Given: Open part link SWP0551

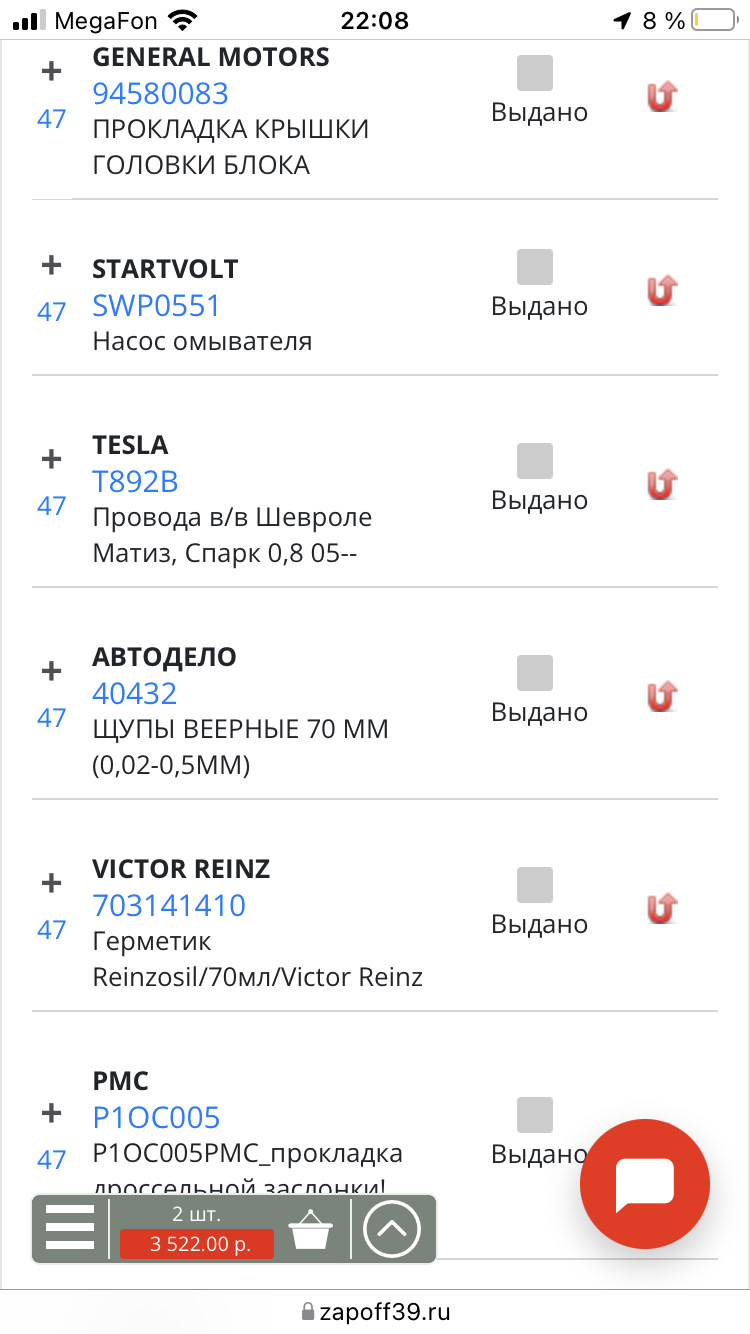Looking at the screenshot, I should tap(156, 306).
